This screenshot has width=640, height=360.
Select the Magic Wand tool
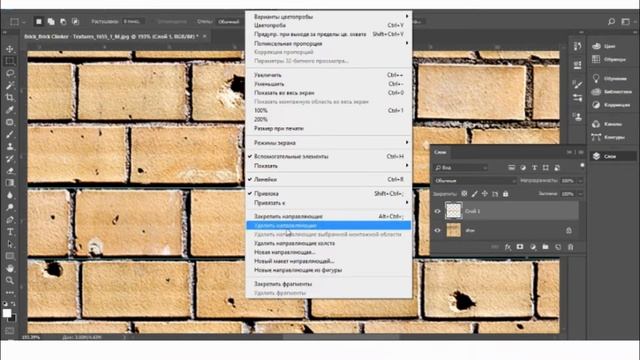click(10, 85)
